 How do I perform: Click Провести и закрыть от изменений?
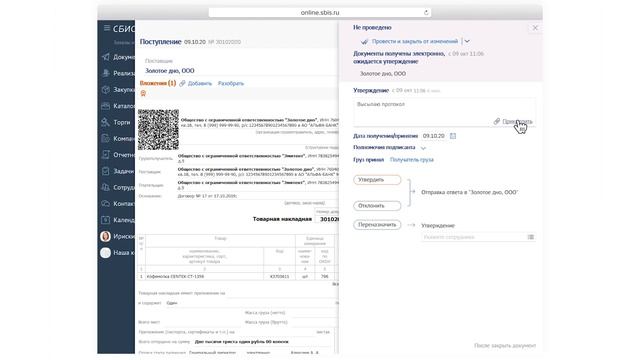415,41
